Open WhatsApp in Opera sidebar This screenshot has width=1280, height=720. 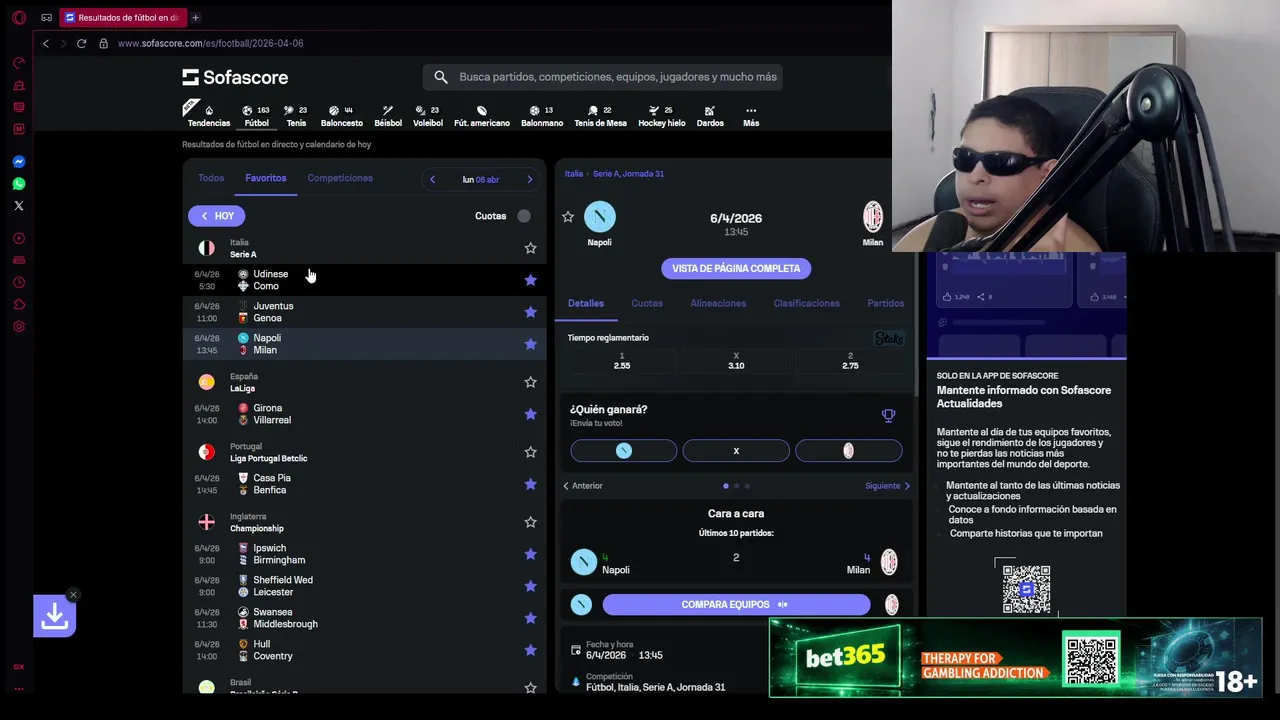tap(18, 184)
